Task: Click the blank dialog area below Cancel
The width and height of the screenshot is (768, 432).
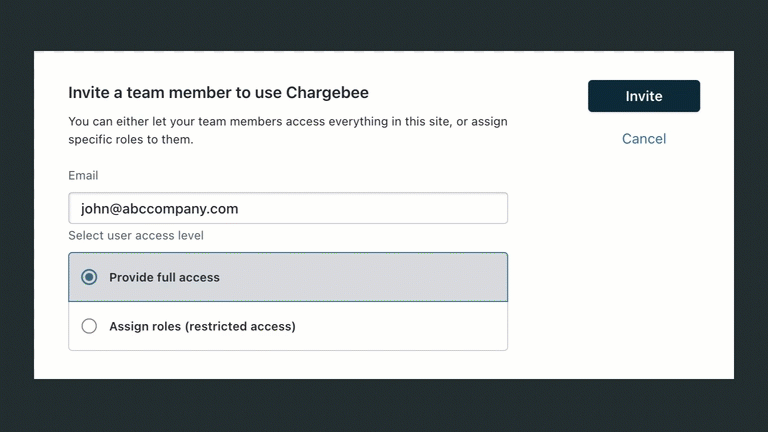Action: (x=643, y=260)
